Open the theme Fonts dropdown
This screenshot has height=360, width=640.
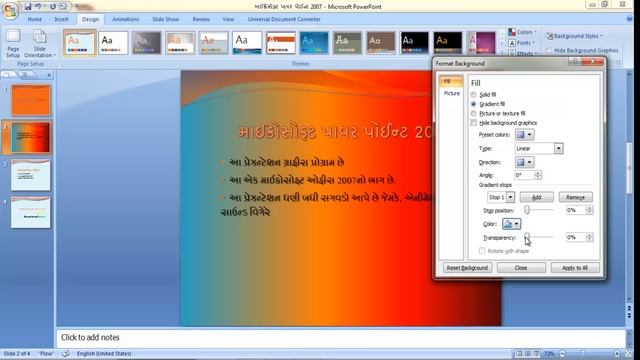point(522,43)
